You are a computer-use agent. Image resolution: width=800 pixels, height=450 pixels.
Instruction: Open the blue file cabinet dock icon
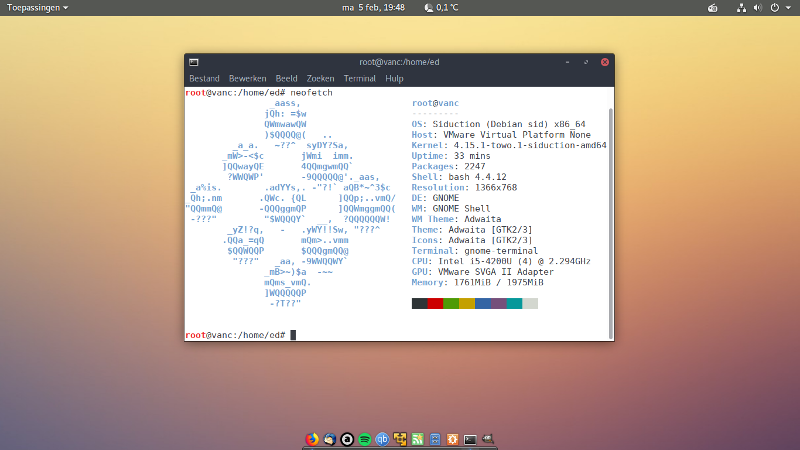[435, 439]
